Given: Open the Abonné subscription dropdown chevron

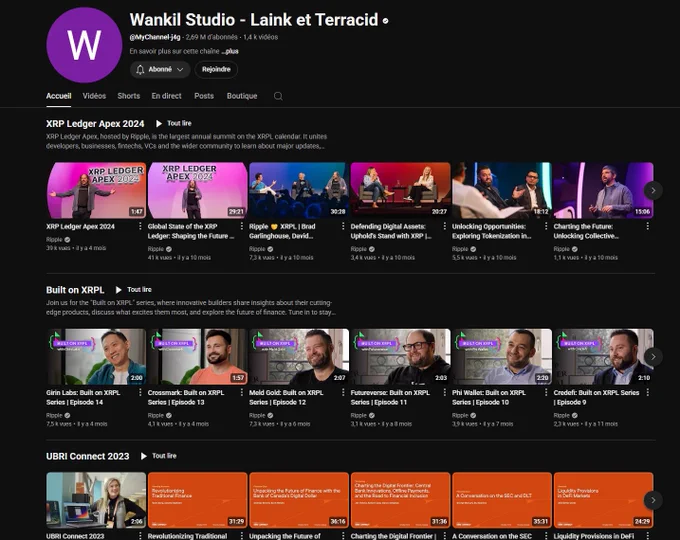Looking at the screenshot, I should [x=180, y=69].
